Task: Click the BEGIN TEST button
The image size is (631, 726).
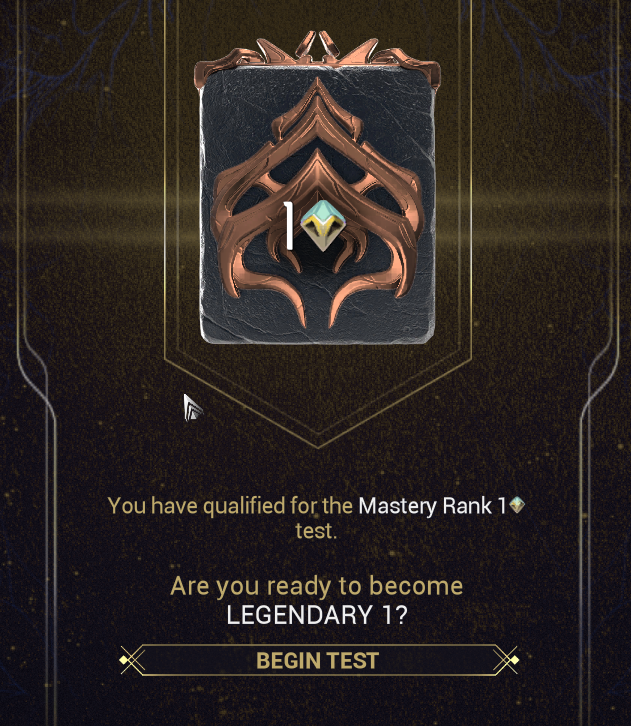Action: tap(318, 660)
